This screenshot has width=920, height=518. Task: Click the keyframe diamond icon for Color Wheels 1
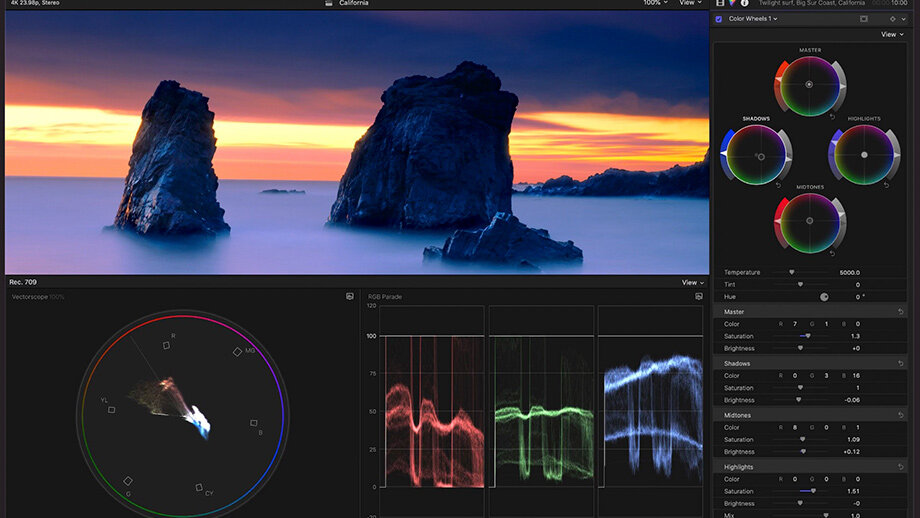892,19
